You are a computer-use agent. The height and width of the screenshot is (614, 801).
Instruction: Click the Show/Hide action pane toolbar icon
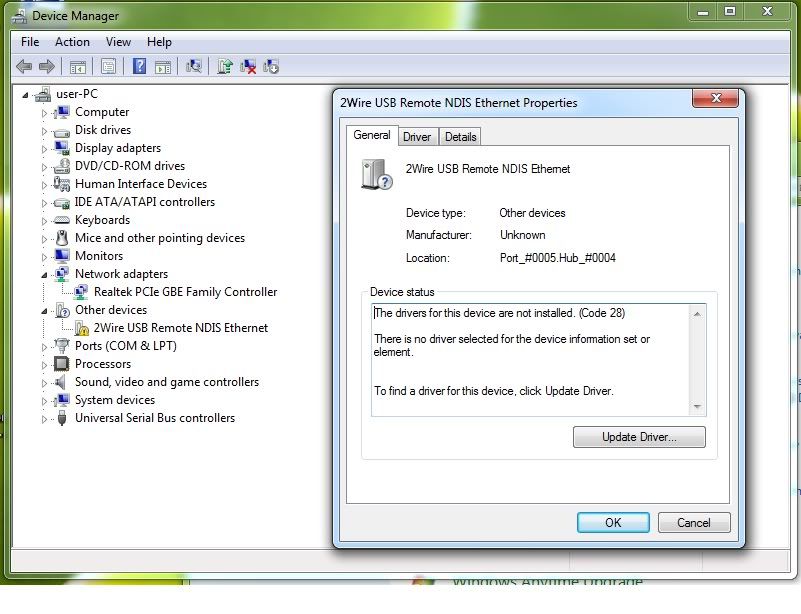pyautogui.click(x=162, y=66)
